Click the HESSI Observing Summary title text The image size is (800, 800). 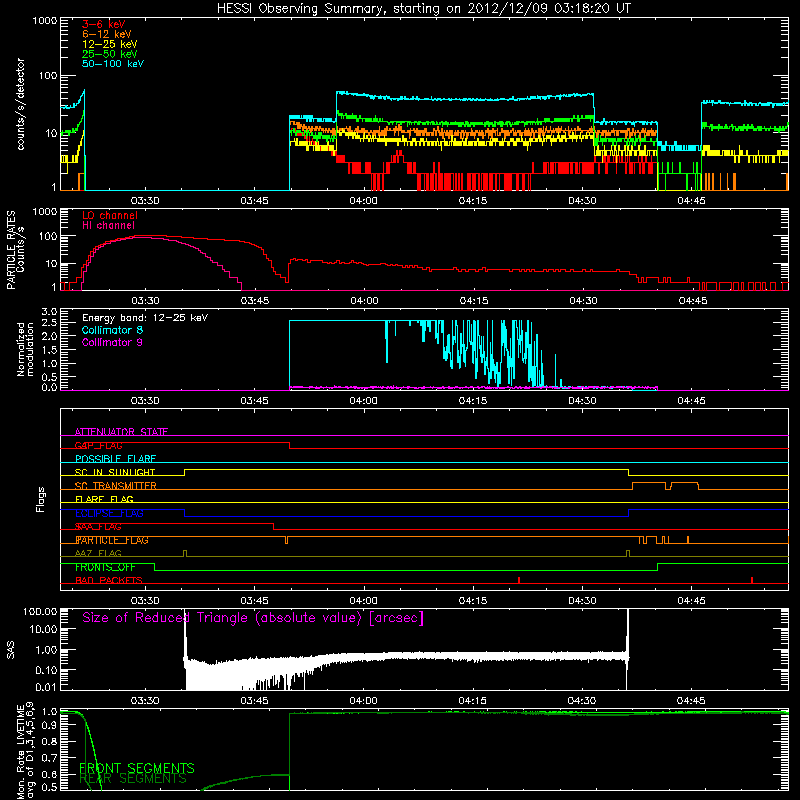[x=423, y=9]
